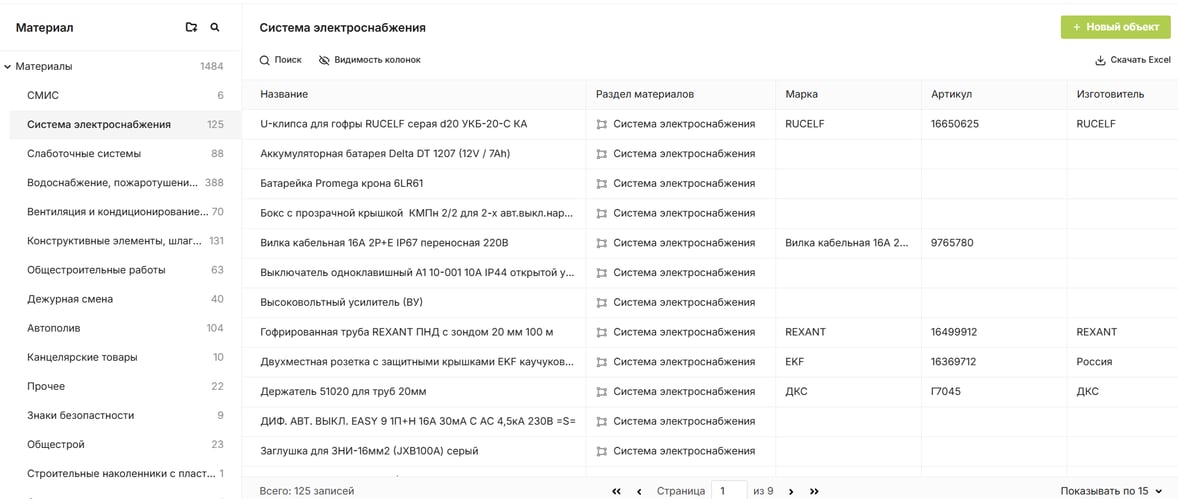1178x499 pixels.
Task: Open search magnifier in Материал panel
Action: click(x=215, y=28)
